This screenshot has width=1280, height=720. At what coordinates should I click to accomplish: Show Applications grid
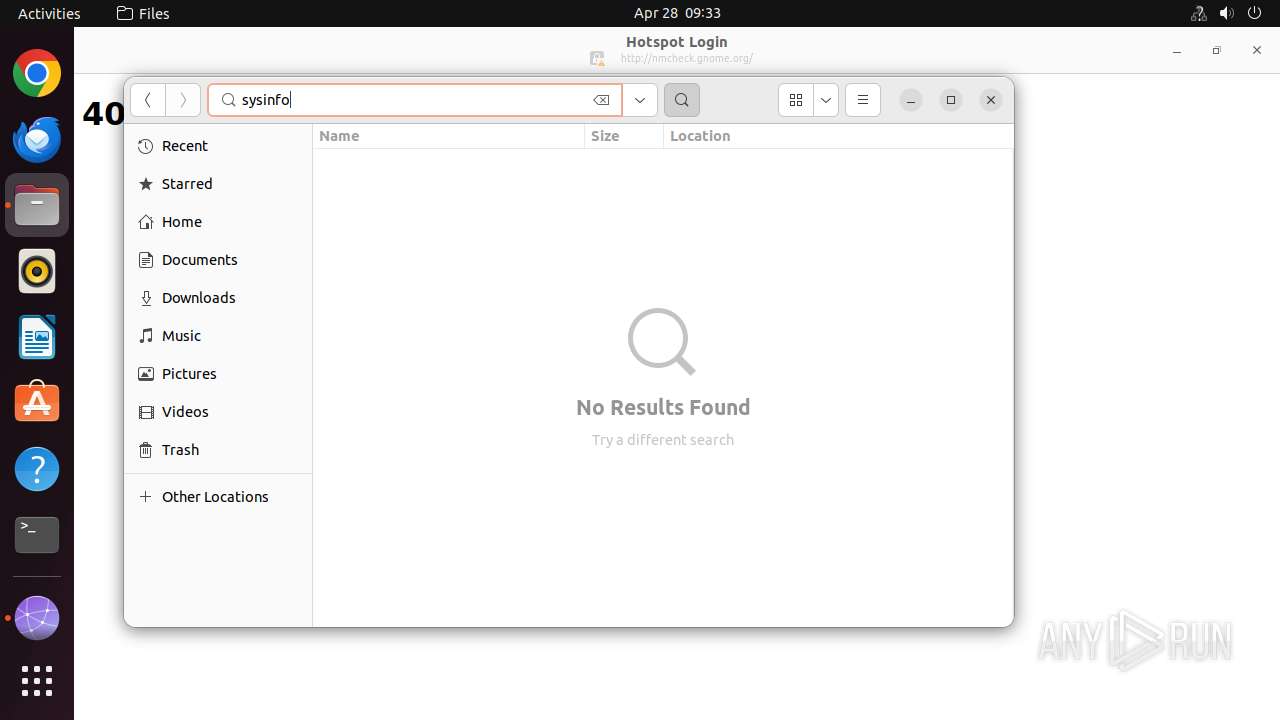pos(37,681)
